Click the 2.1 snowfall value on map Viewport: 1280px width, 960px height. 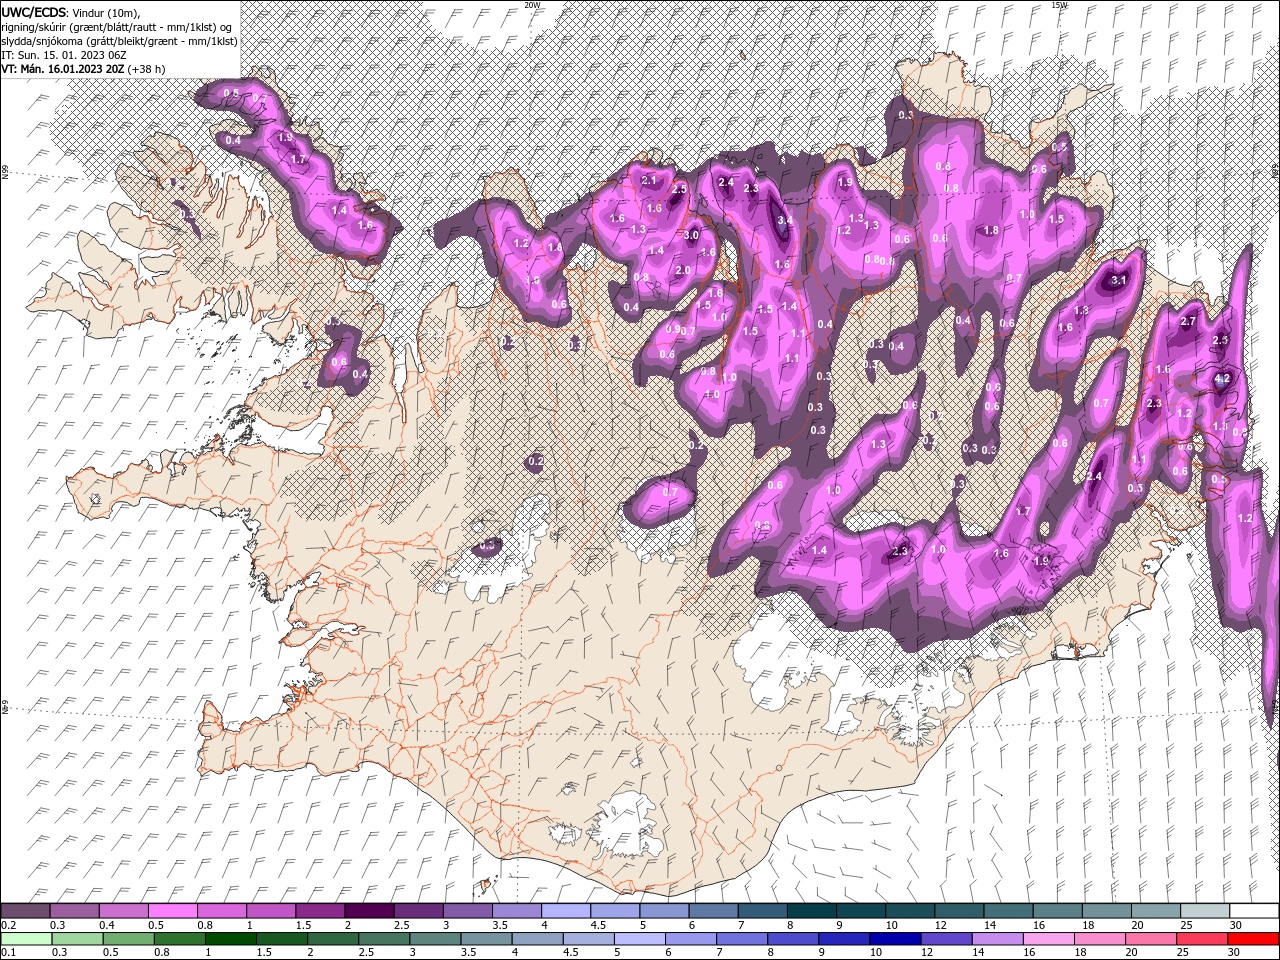[x=649, y=180]
